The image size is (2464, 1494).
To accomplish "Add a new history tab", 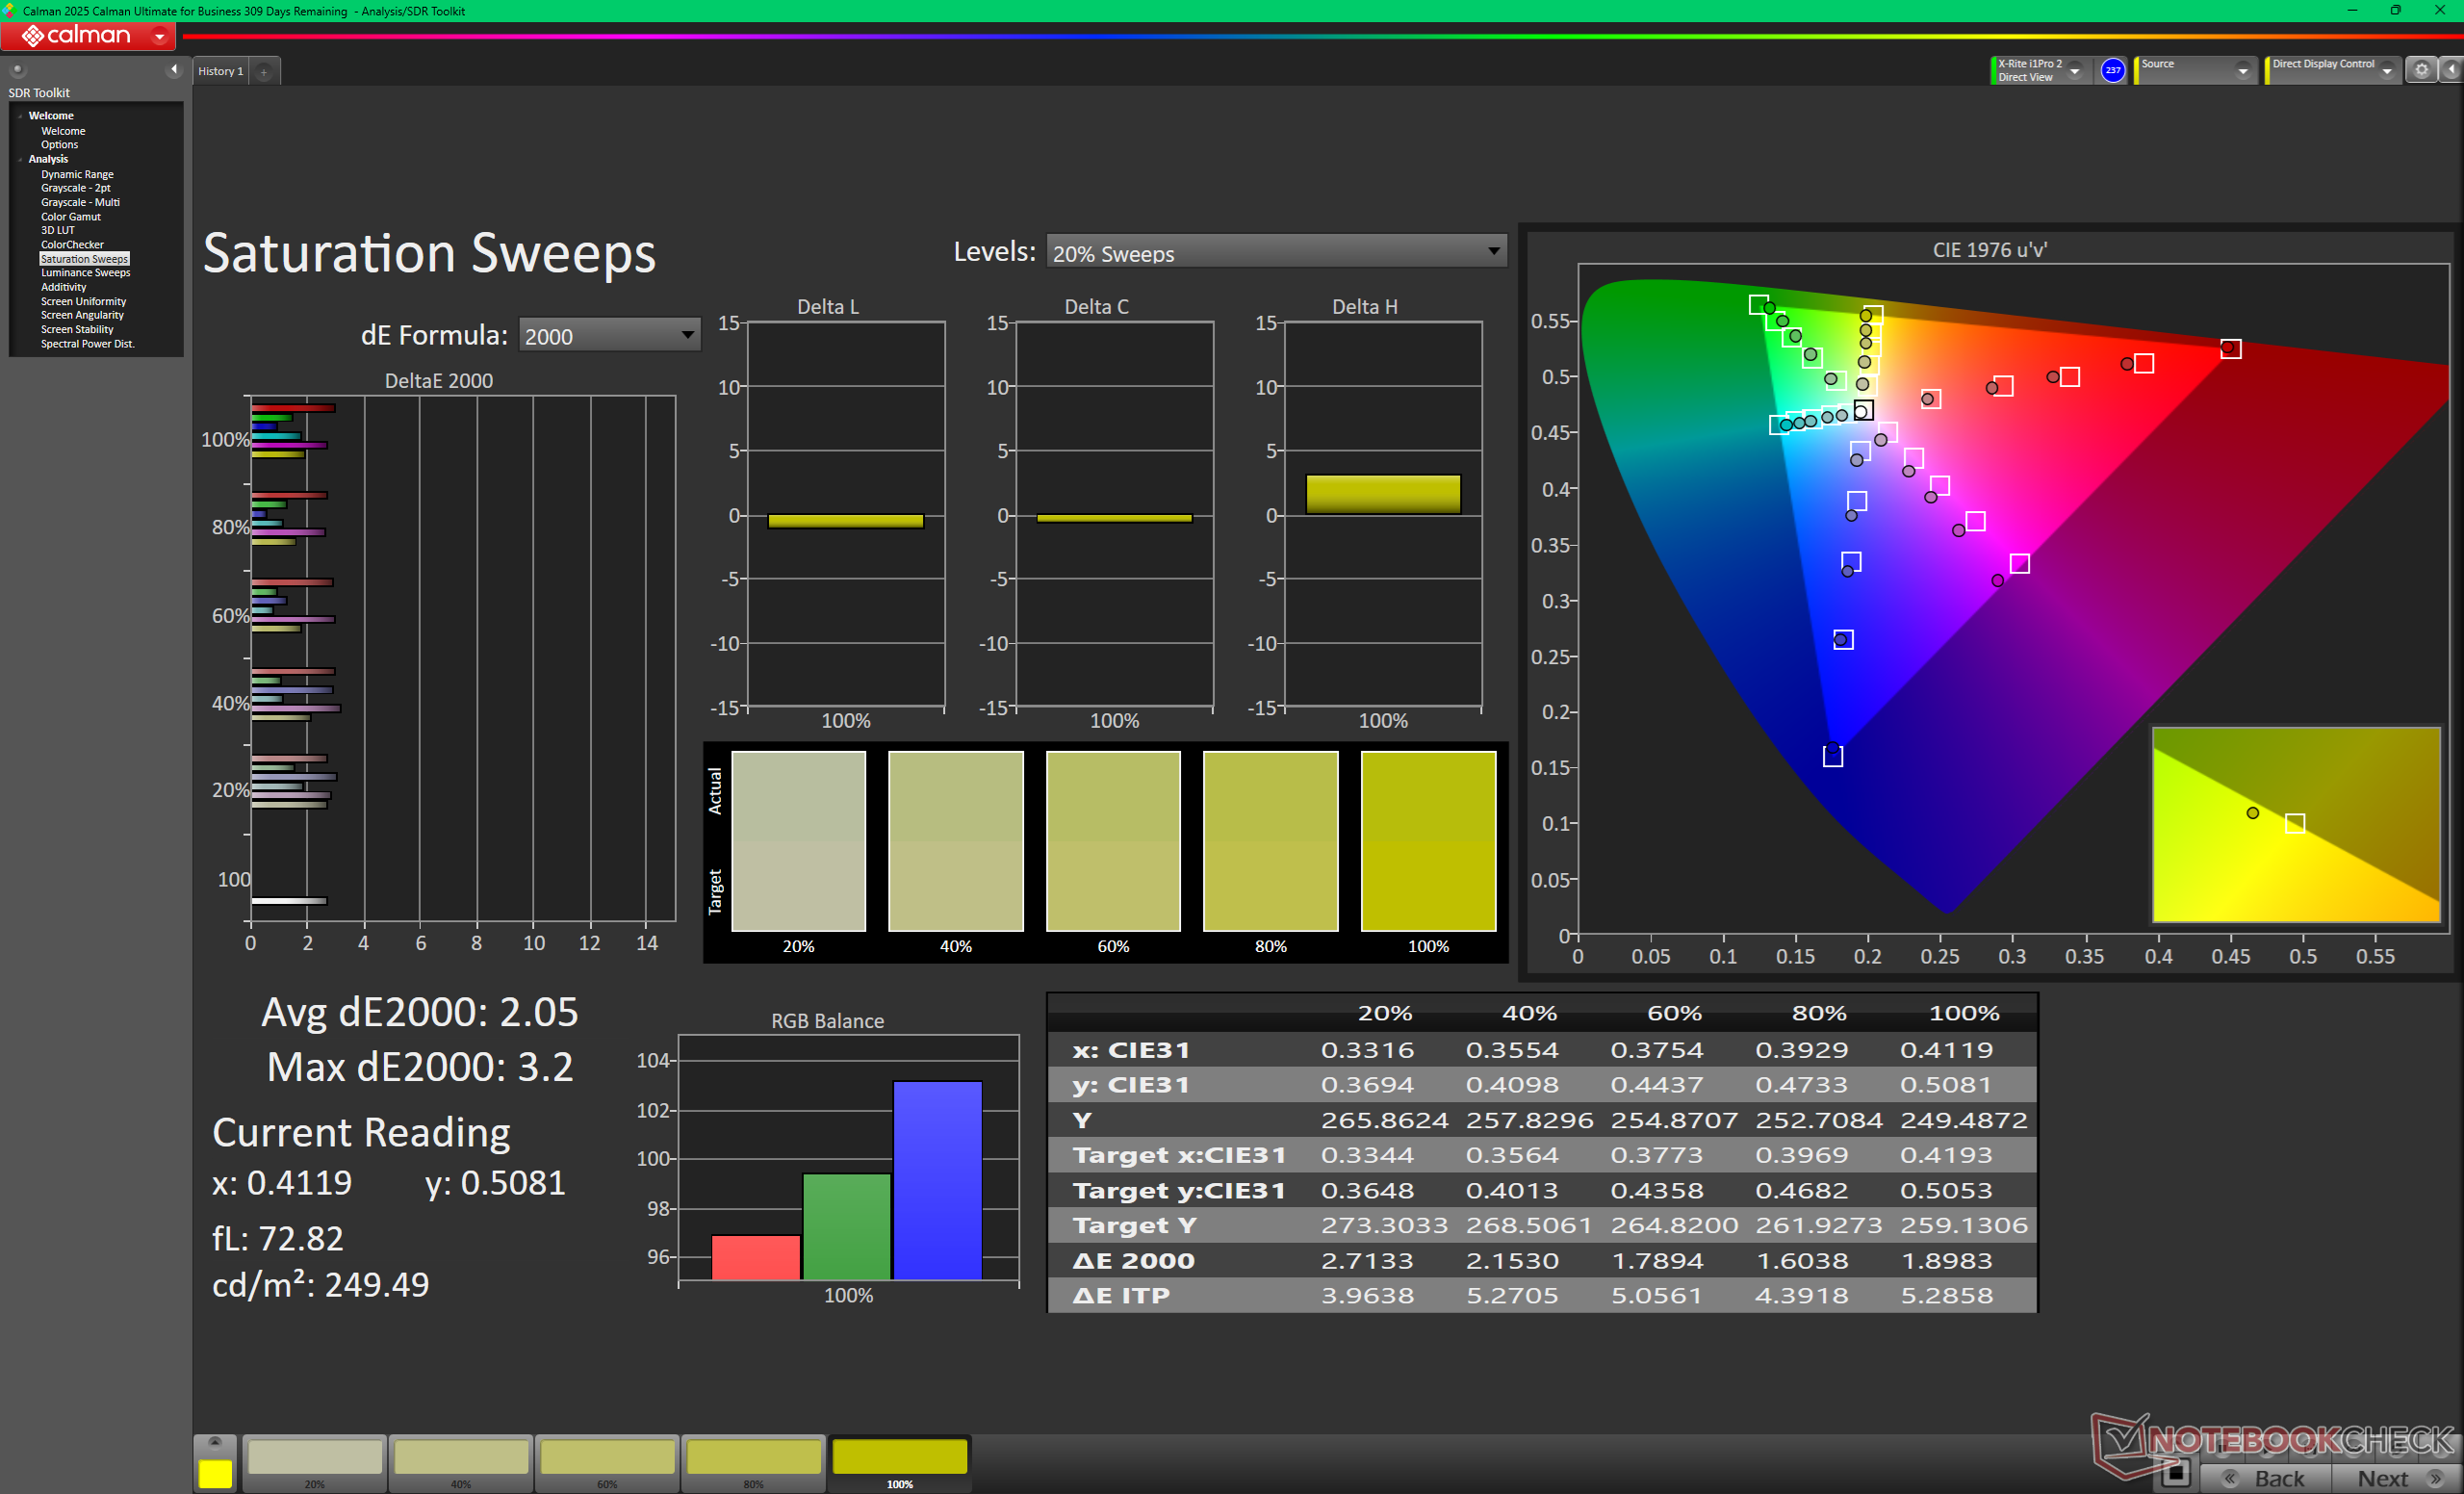I will [x=264, y=72].
